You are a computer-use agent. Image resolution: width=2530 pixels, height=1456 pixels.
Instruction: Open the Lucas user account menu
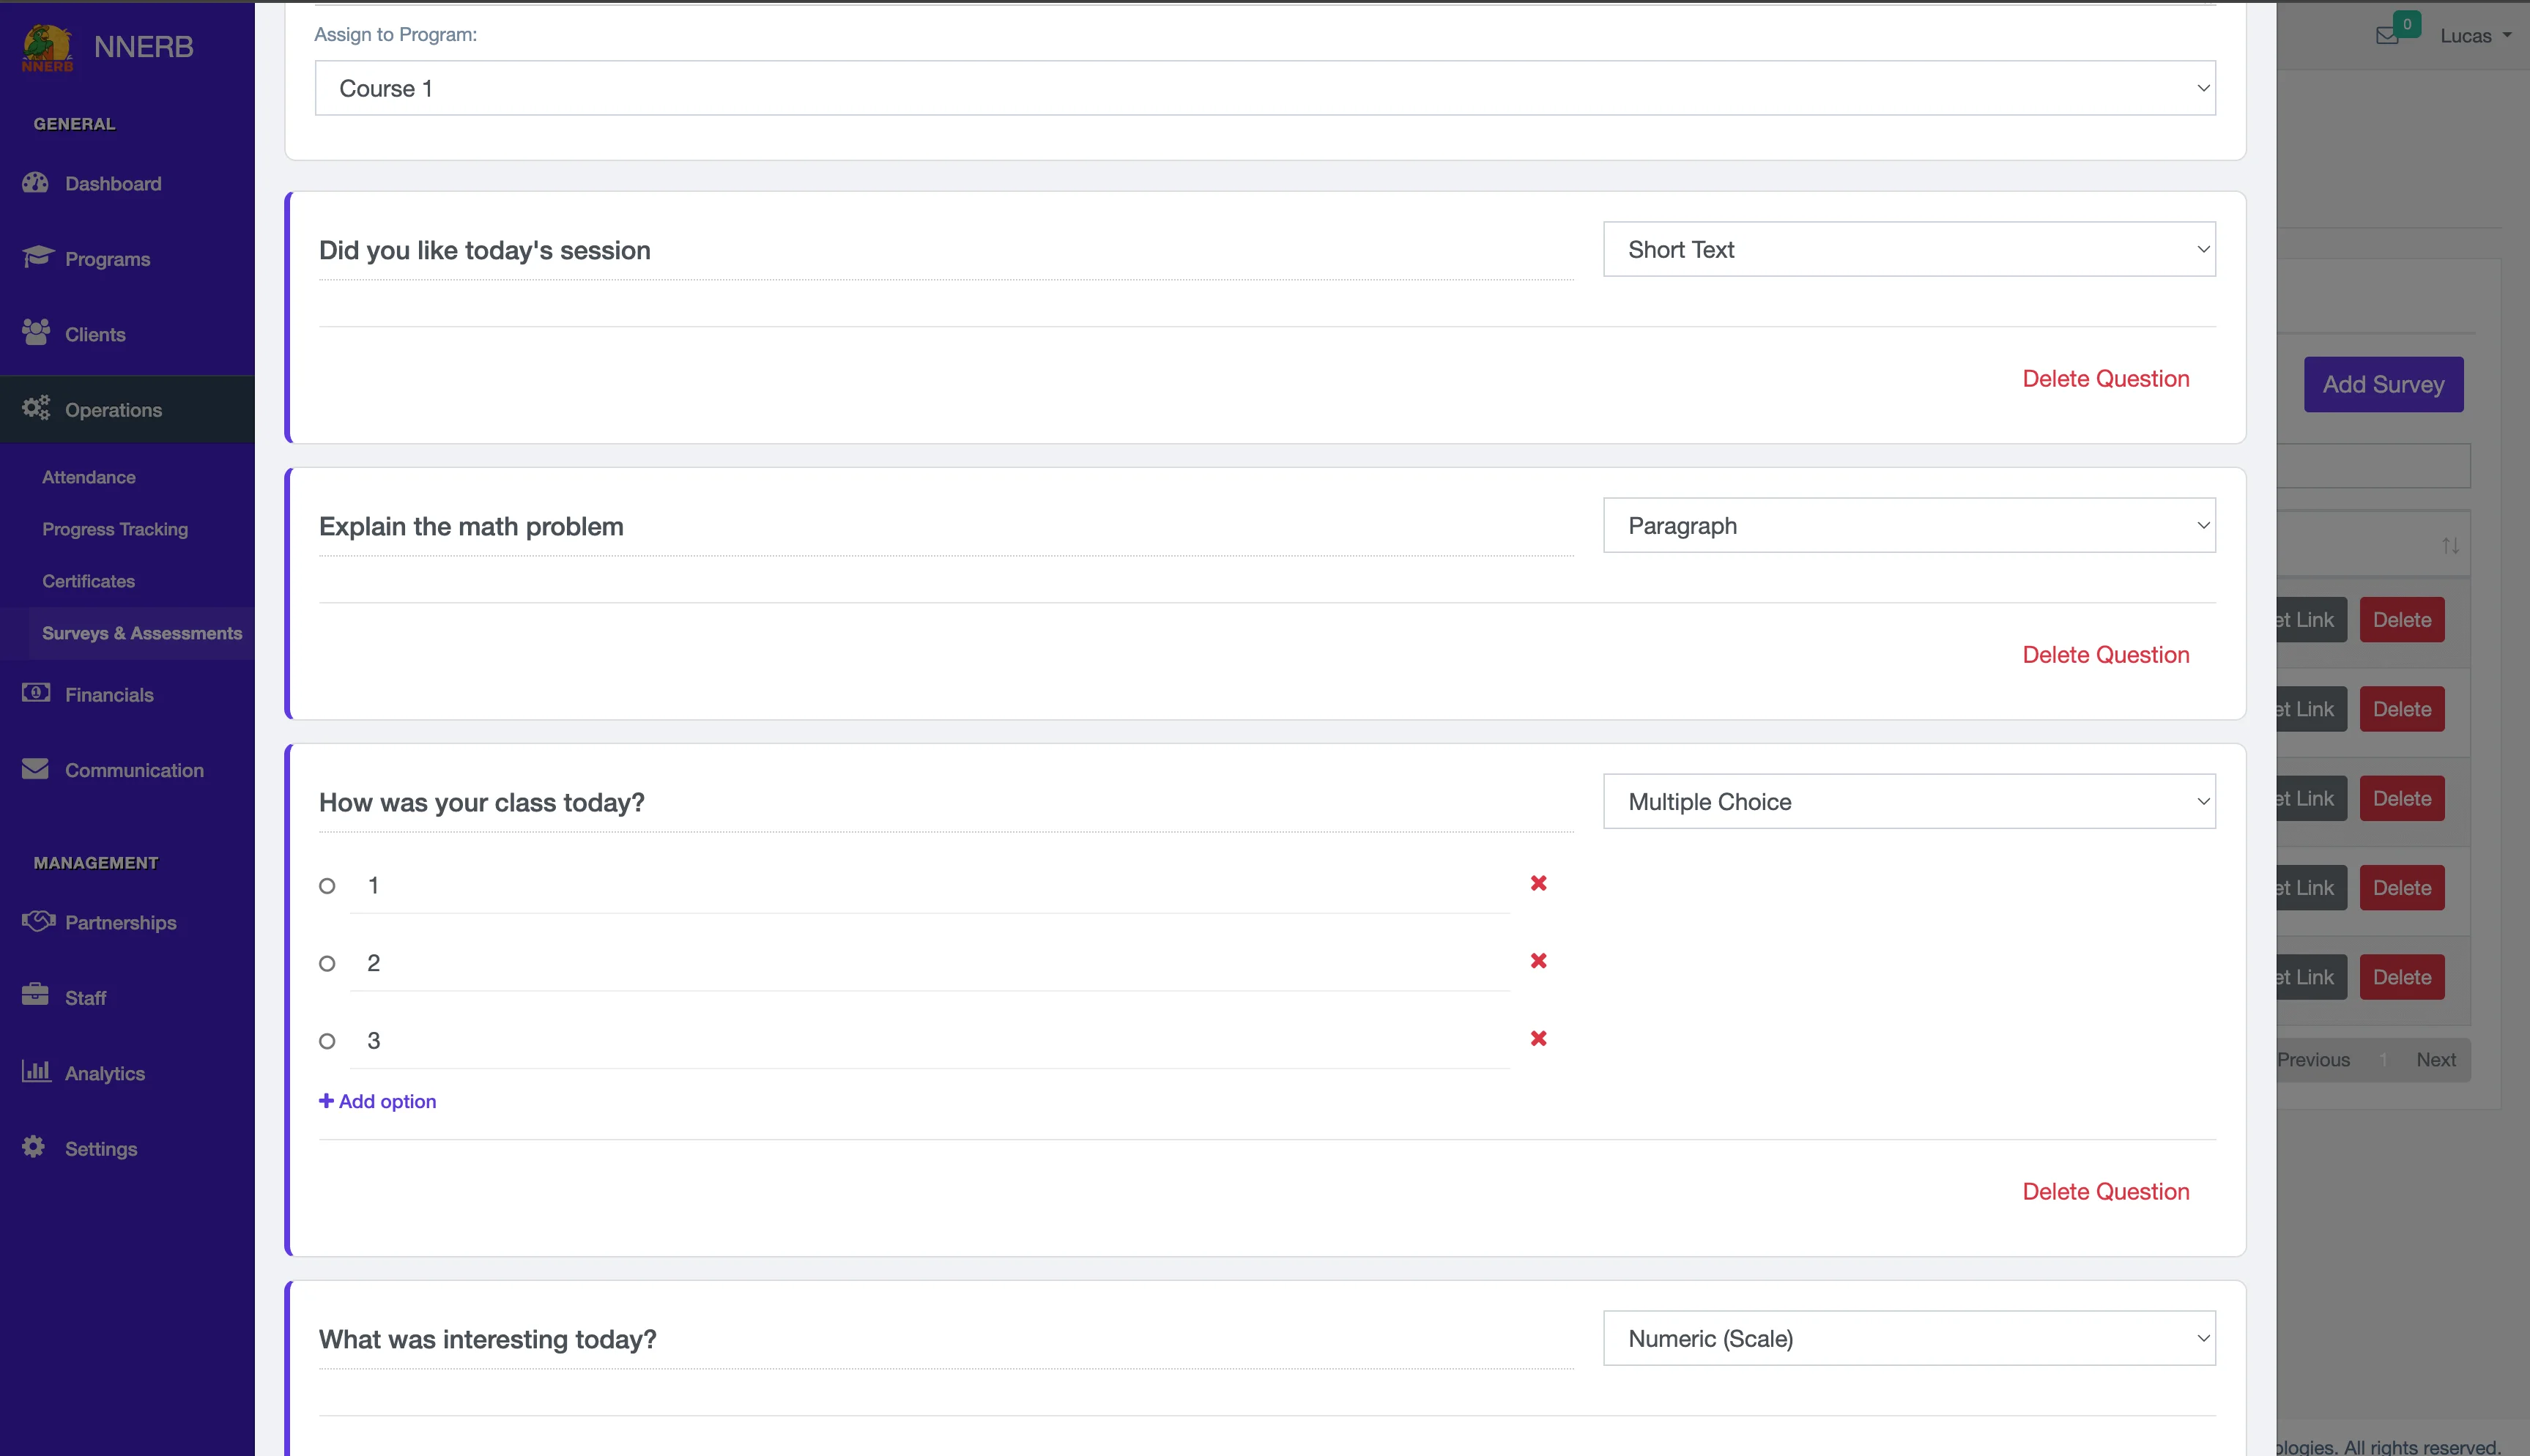[x=2474, y=36]
